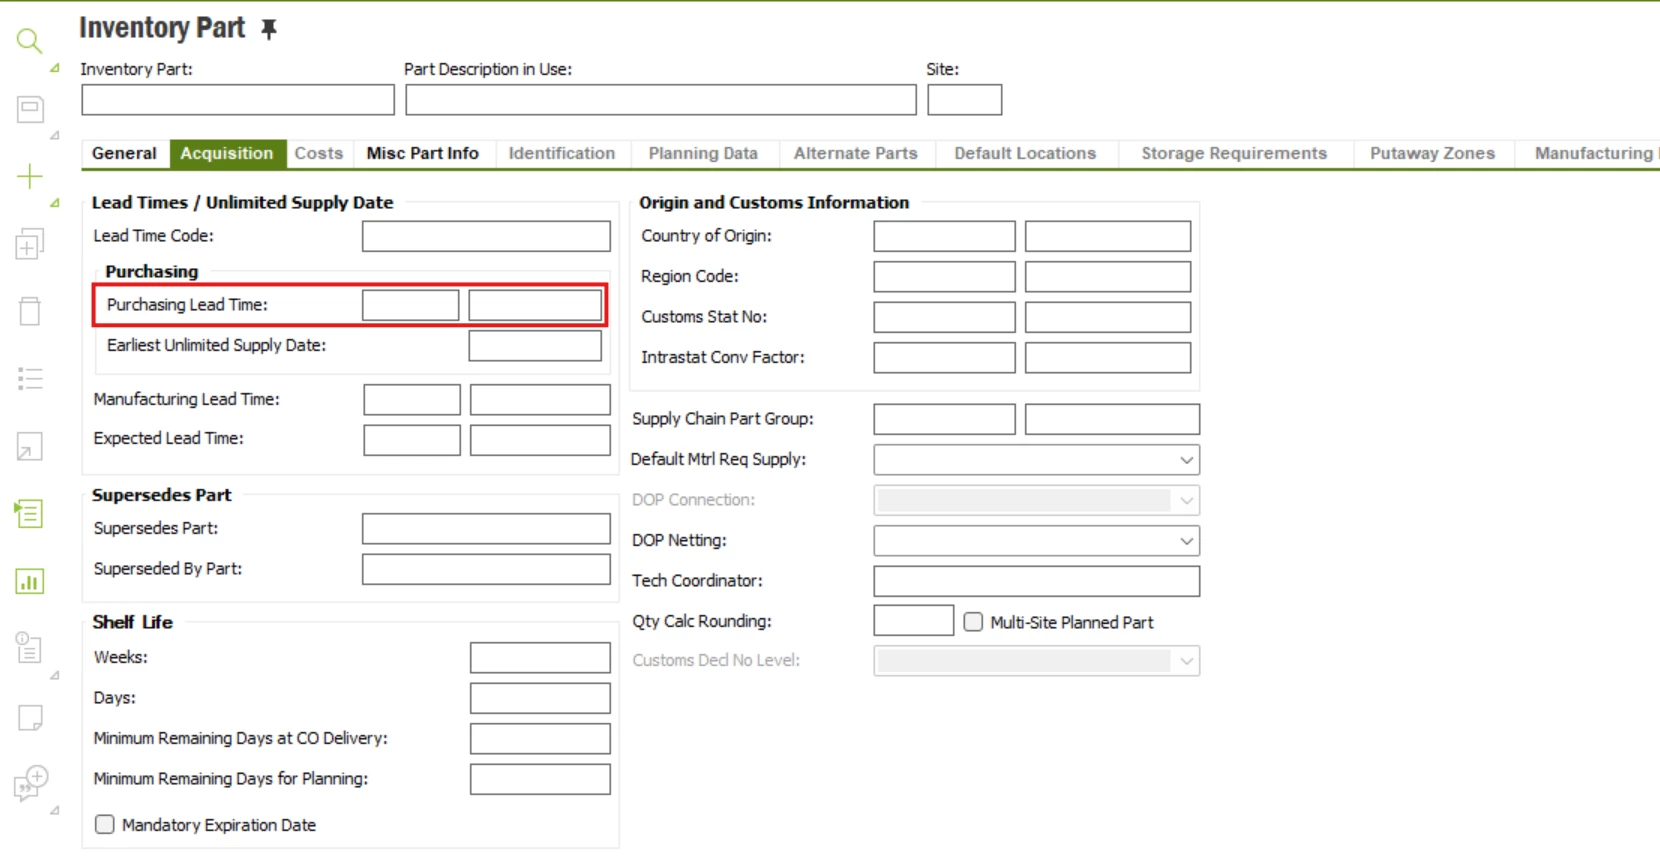Open the DOP Connection dropdown
The image size is (1660, 864).
point(1036,500)
